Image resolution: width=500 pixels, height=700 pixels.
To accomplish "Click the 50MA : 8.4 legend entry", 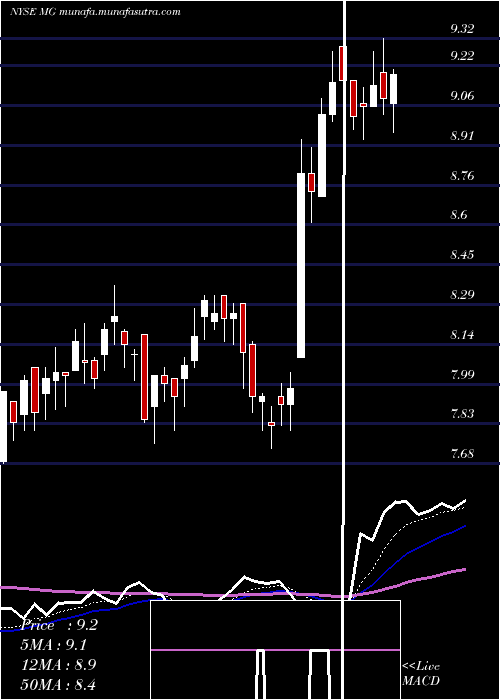I will 58,684.
